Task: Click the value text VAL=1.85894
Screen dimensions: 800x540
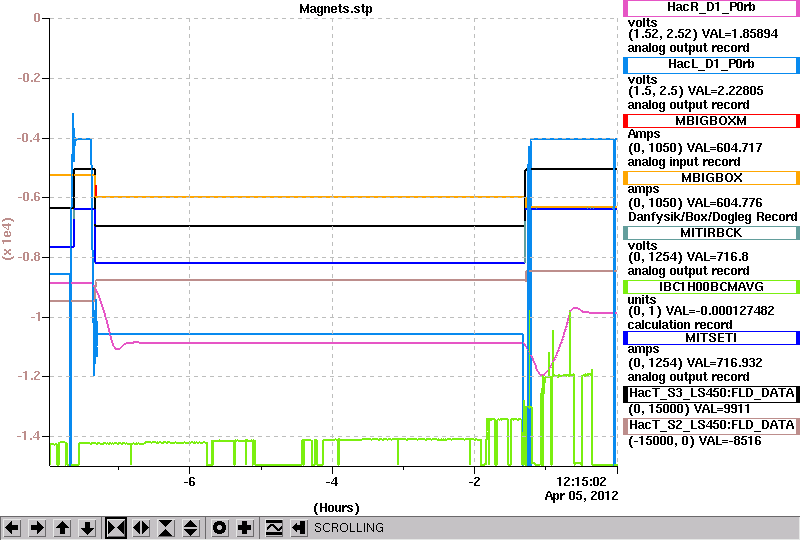Action: click(740, 34)
